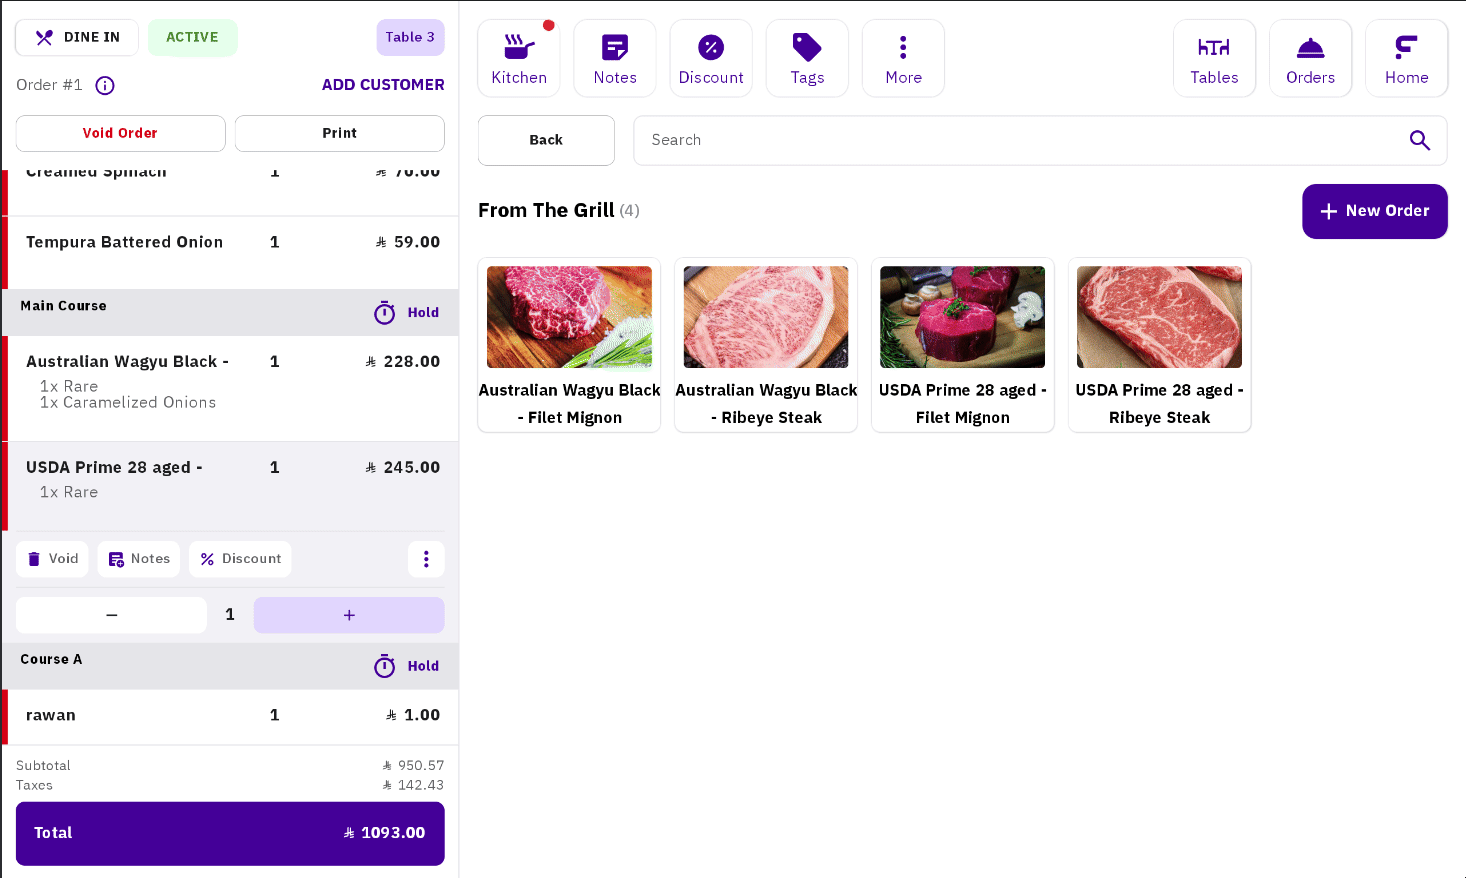The width and height of the screenshot is (1466, 878).
Task: Open item options three-dot menu
Action: click(x=426, y=559)
